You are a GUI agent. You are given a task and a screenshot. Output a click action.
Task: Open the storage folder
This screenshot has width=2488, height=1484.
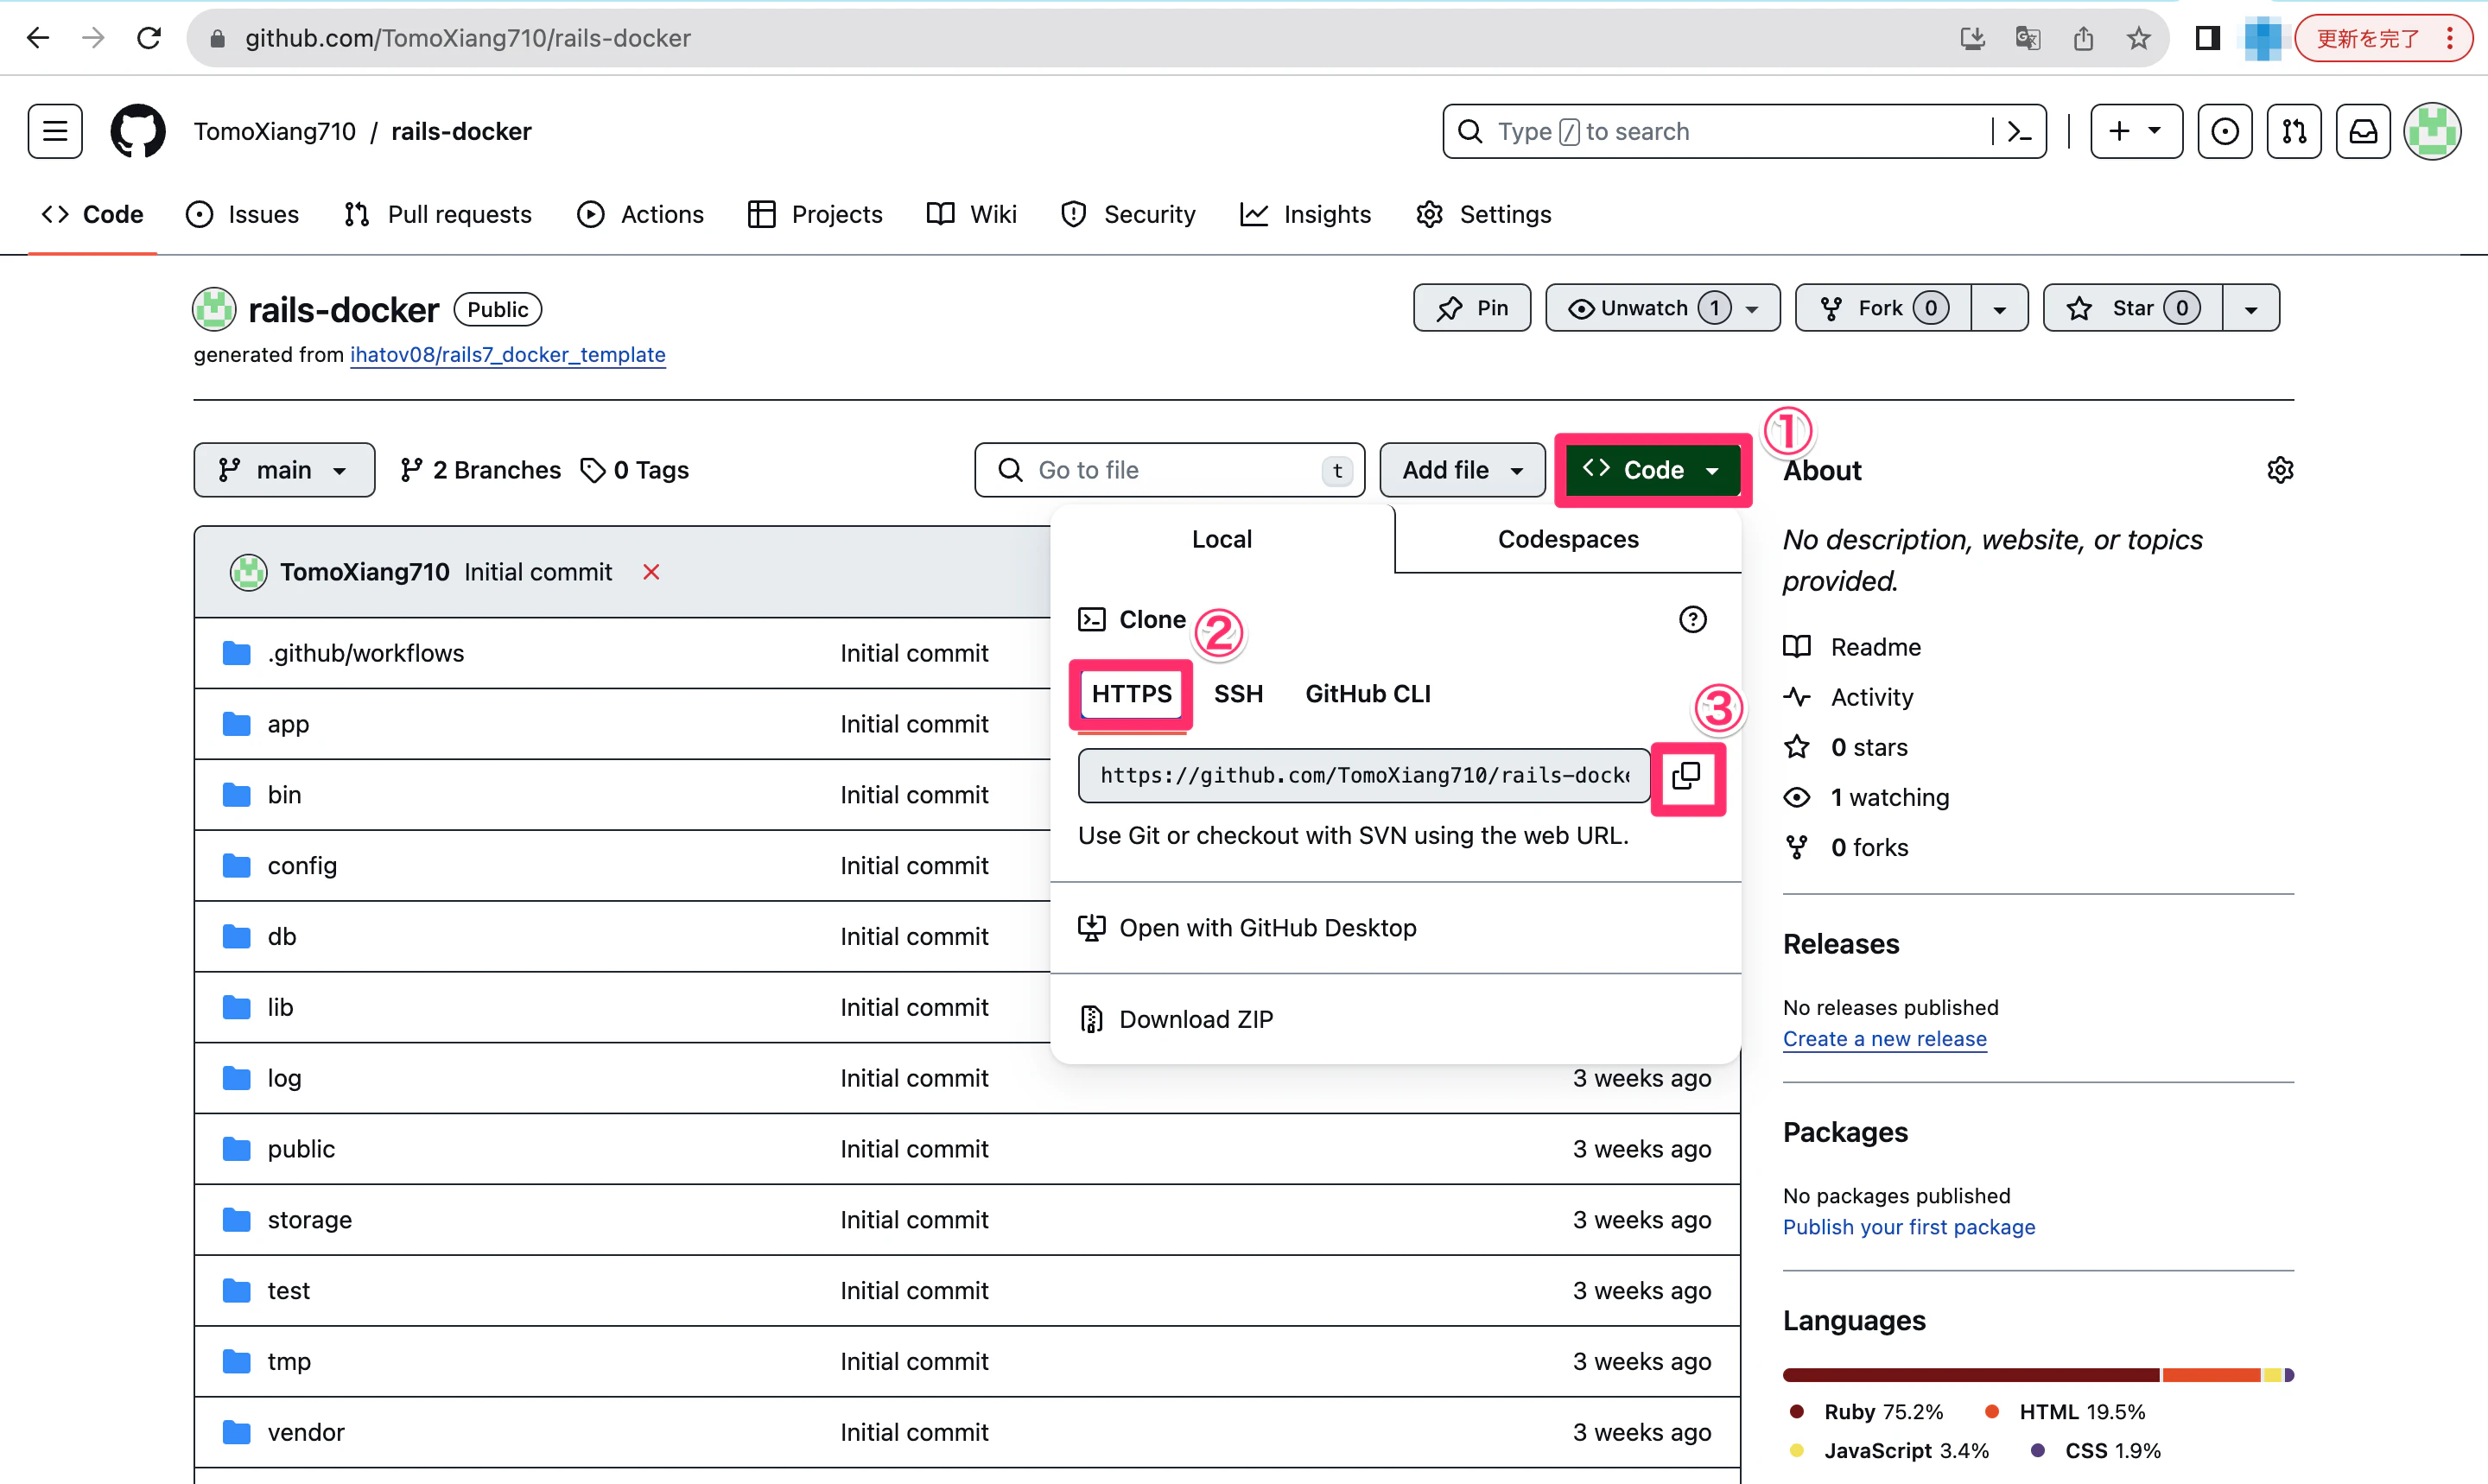click(310, 1220)
